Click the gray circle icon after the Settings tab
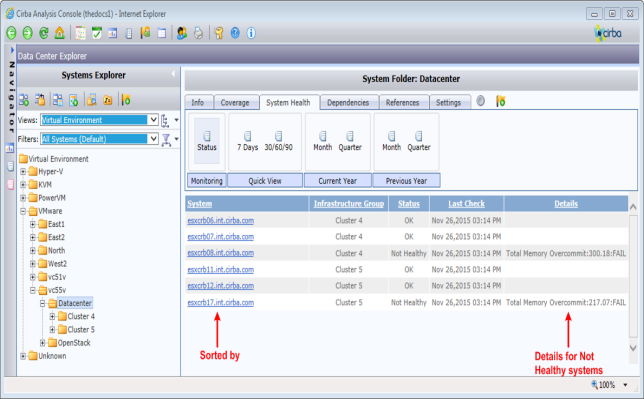This screenshot has width=644, height=399. pos(481,101)
